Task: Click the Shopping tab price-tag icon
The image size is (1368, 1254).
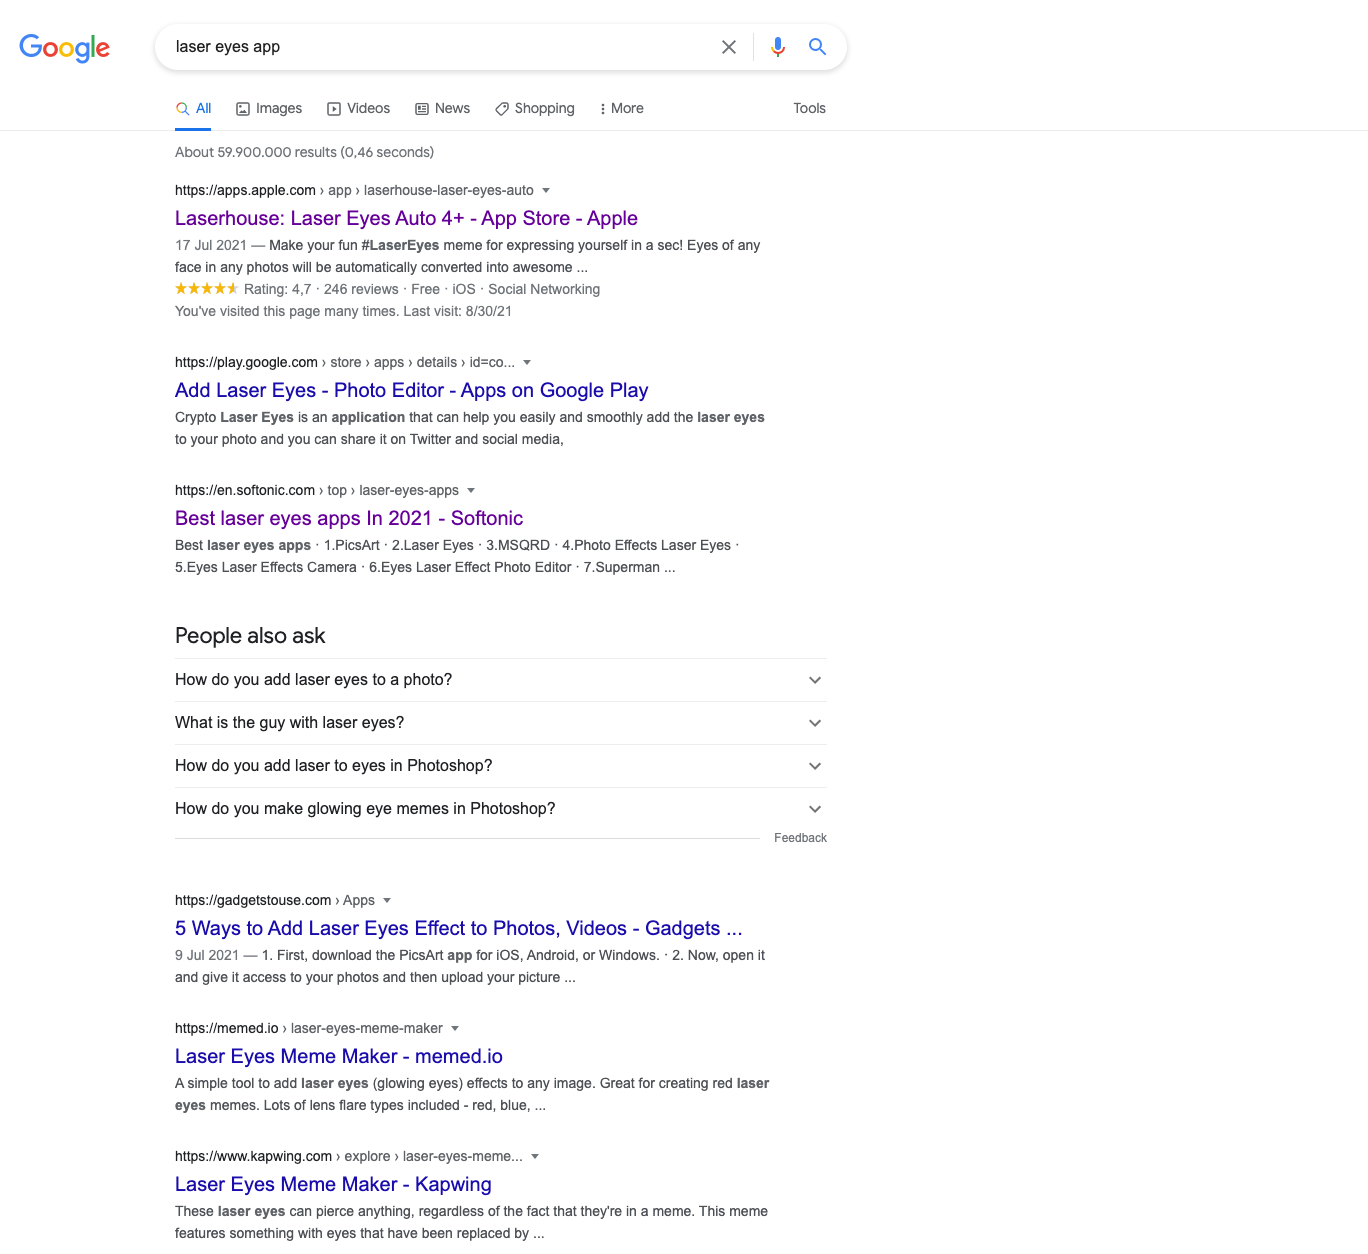Action: click(x=501, y=108)
